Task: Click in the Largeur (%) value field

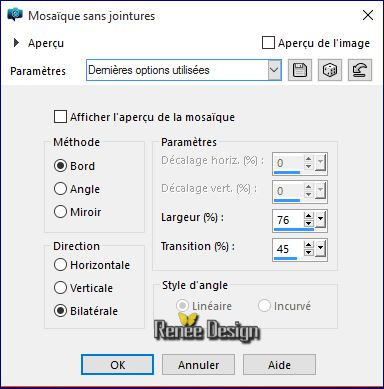Action: pyautogui.click(x=288, y=220)
